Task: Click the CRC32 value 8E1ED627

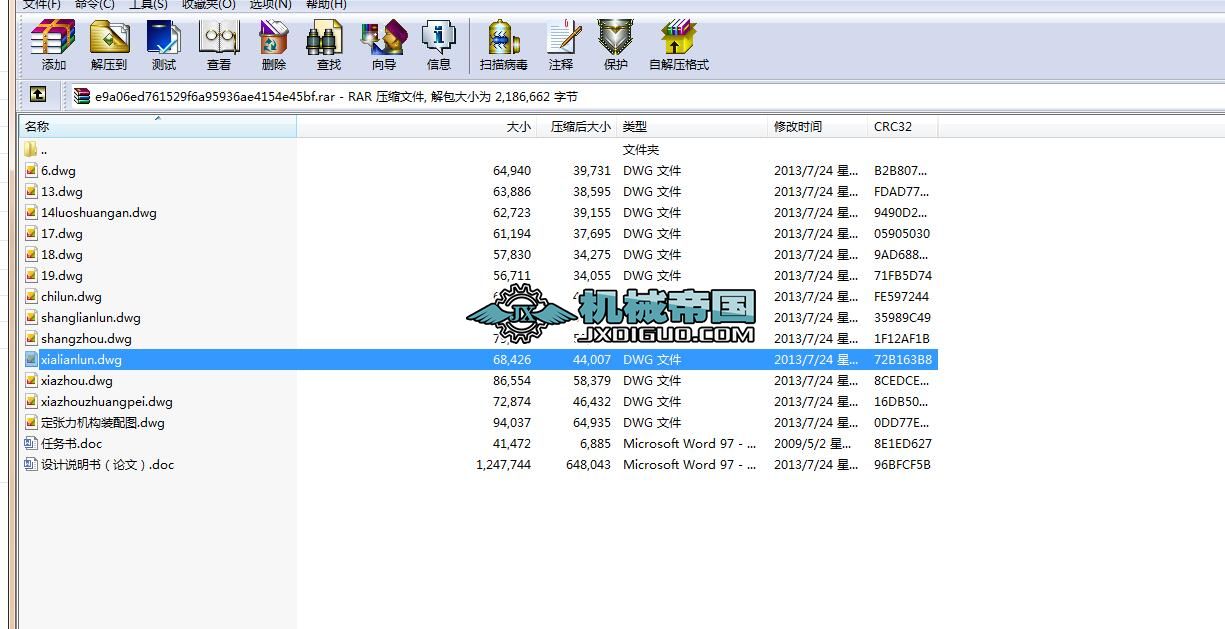Action: (x=903, y=443)
